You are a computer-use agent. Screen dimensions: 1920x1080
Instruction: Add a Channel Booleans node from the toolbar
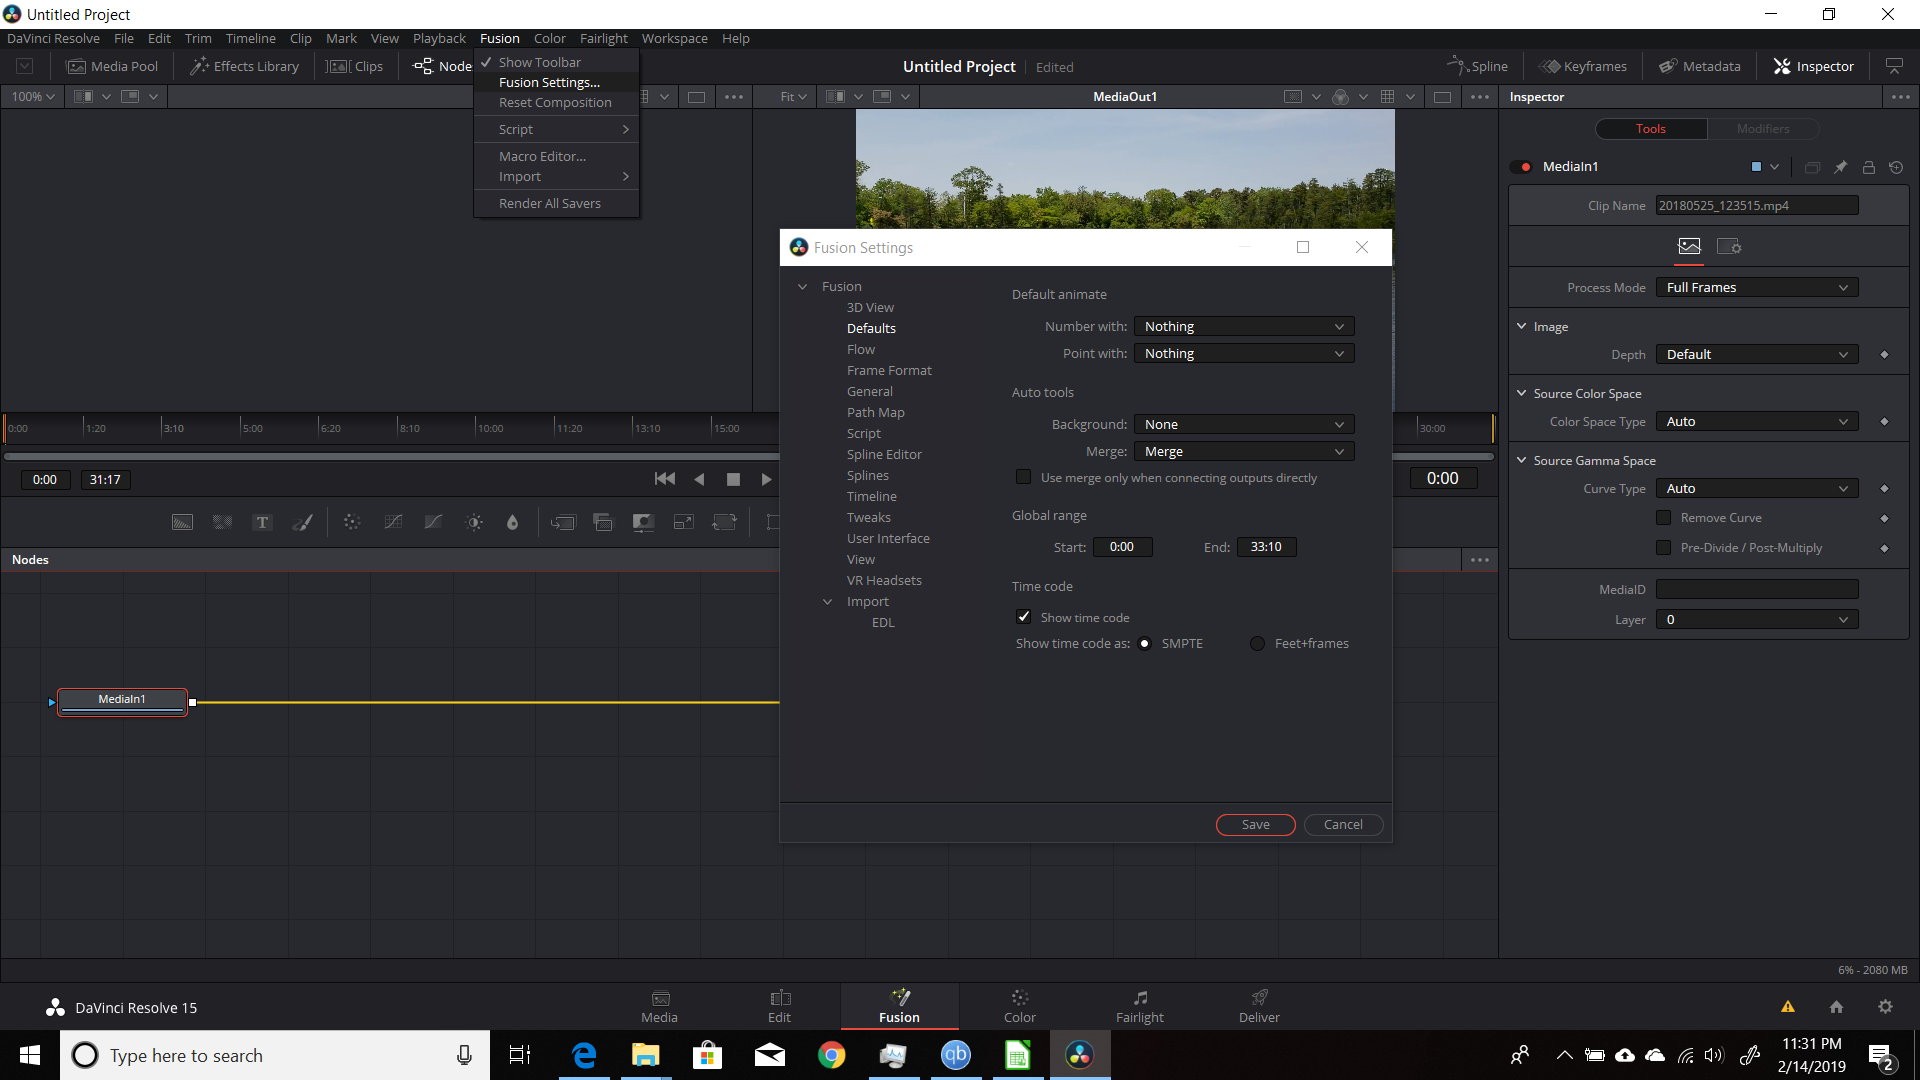click(603, 522)
